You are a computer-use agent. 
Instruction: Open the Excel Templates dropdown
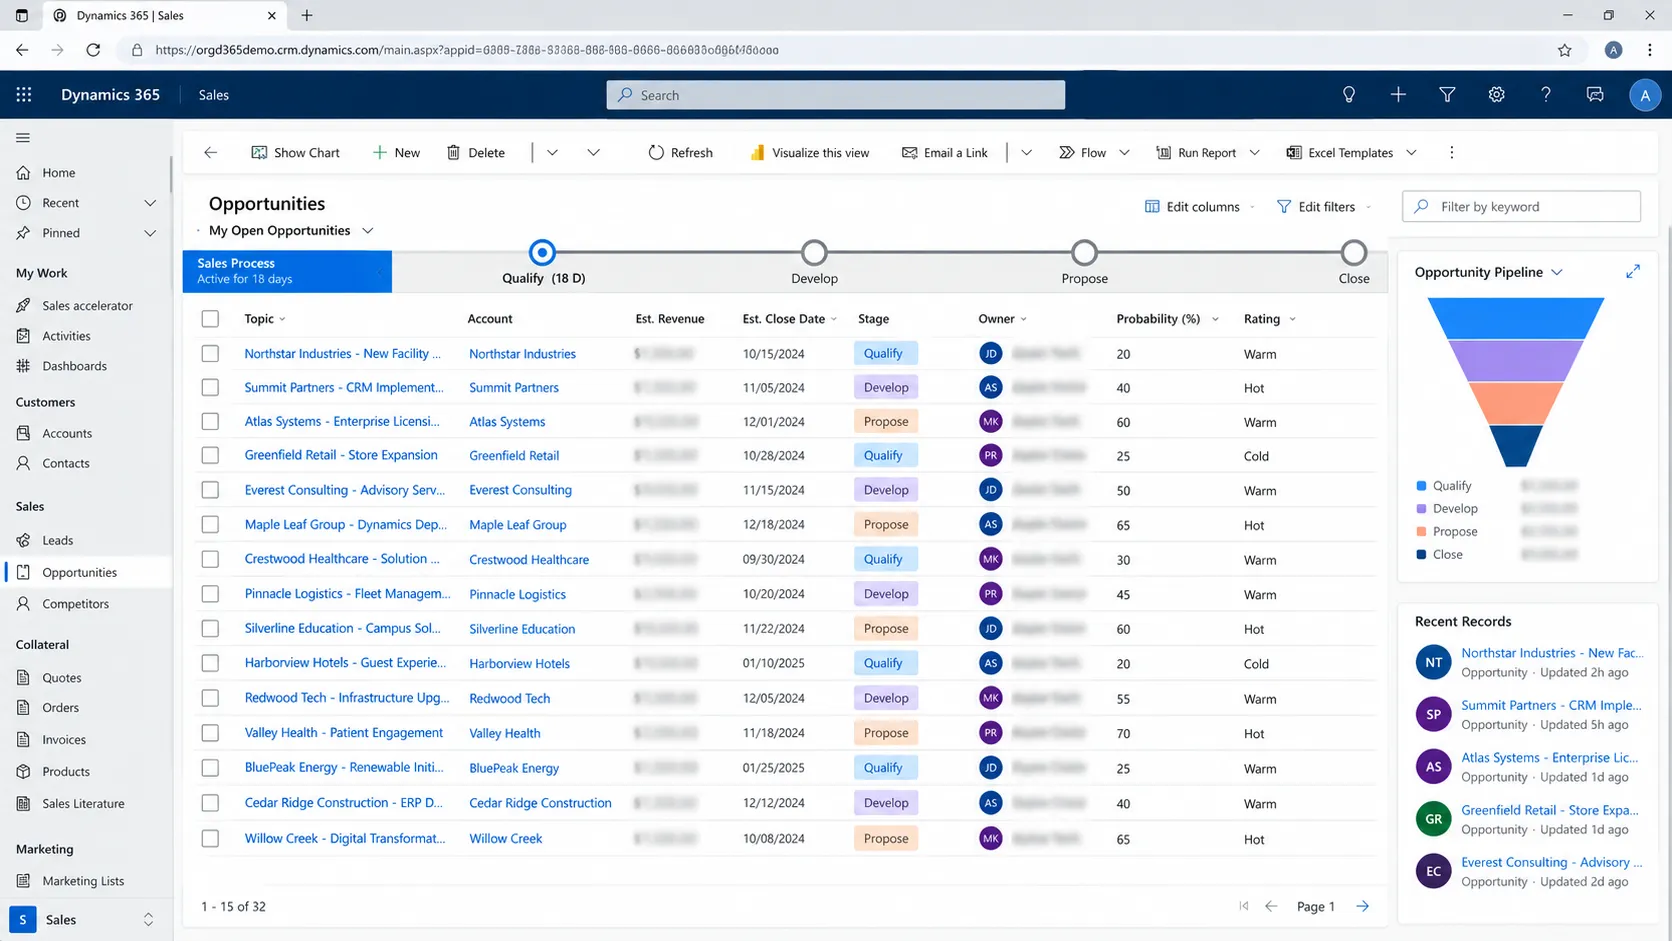(1412, 153)
